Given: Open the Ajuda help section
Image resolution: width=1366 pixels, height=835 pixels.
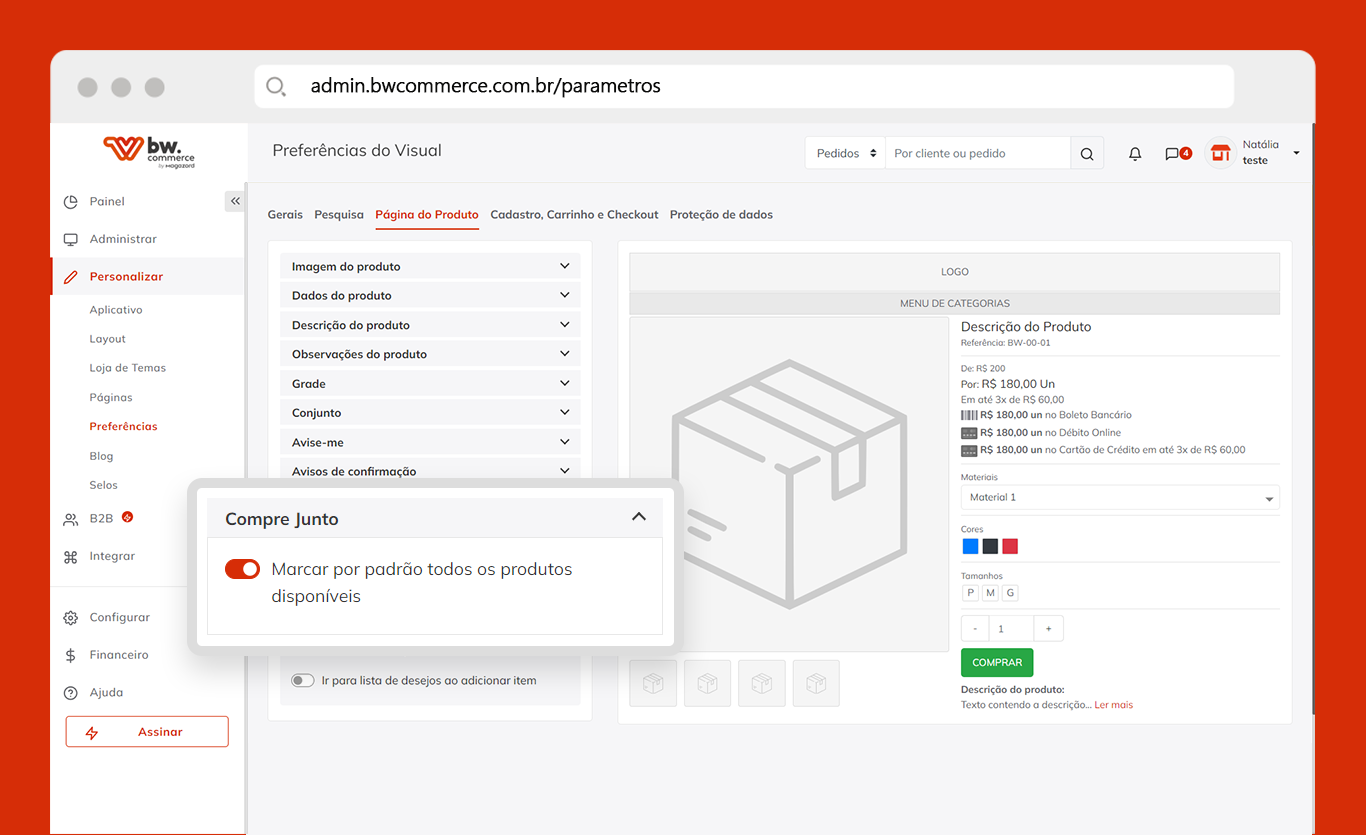Looking at the screenshot, I should 106,692.
